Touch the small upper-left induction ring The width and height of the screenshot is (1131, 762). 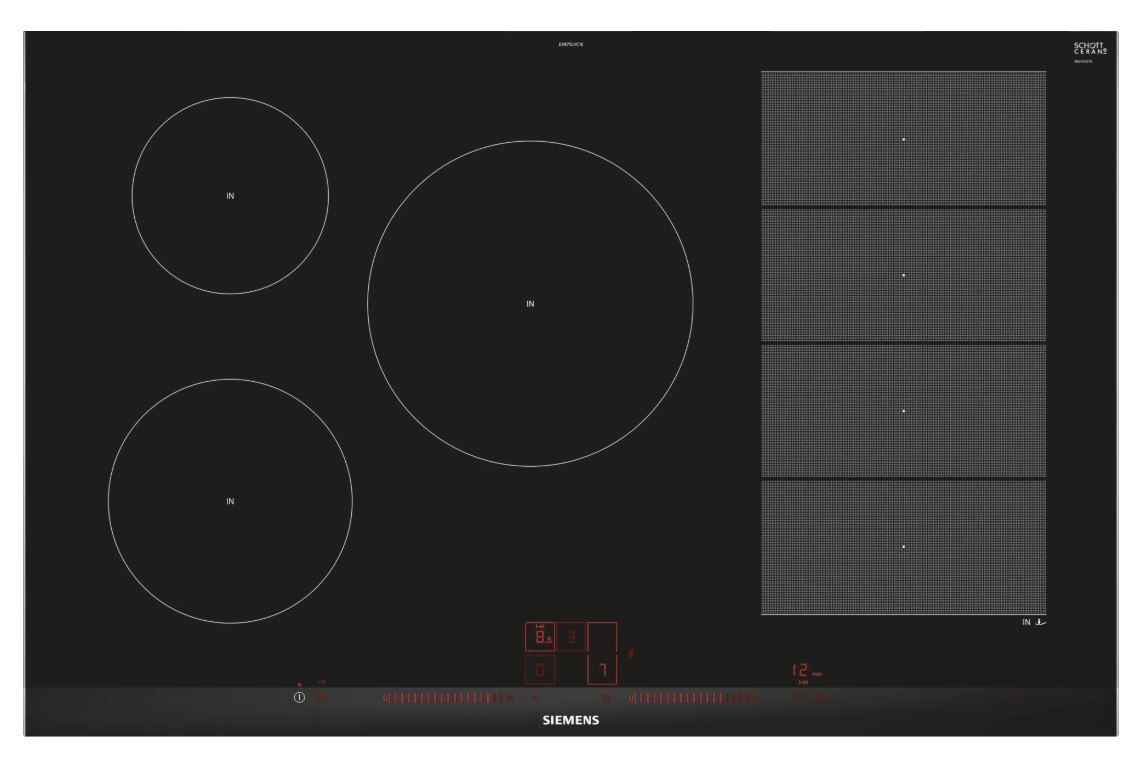click(230, 196)
